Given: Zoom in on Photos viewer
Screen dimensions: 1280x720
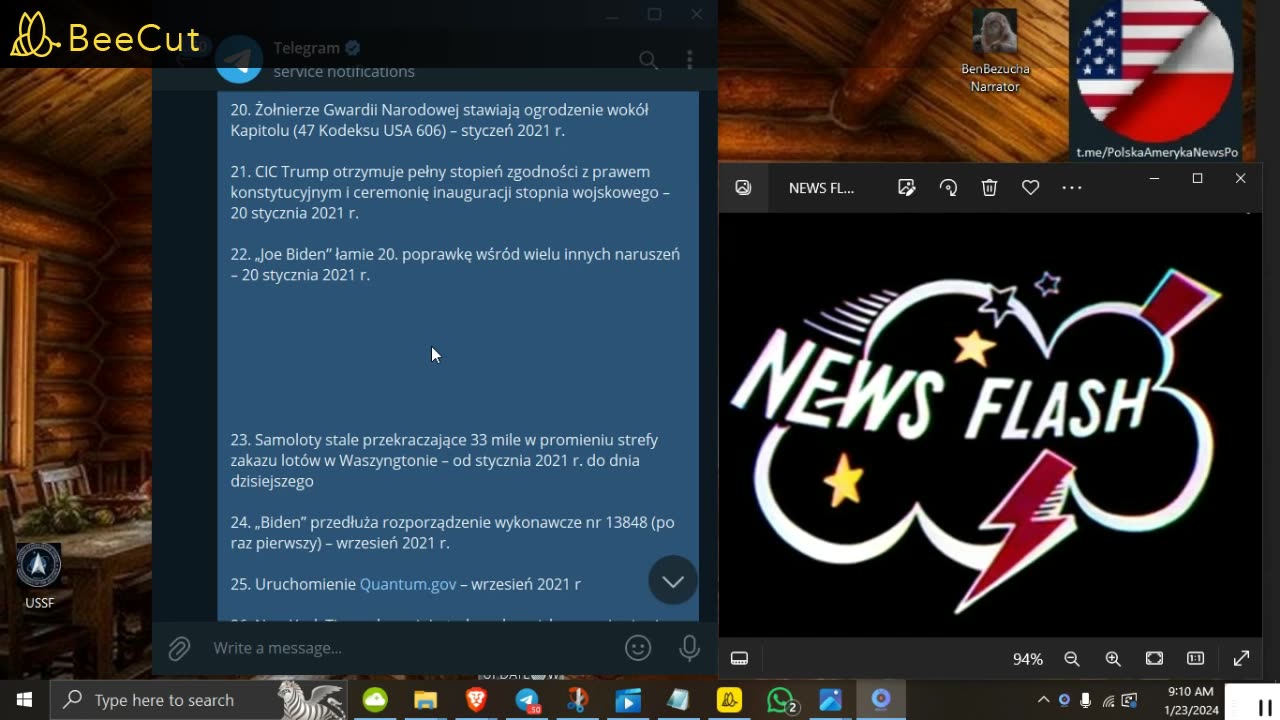Looking at the screenshot, I should point(1113,658).
